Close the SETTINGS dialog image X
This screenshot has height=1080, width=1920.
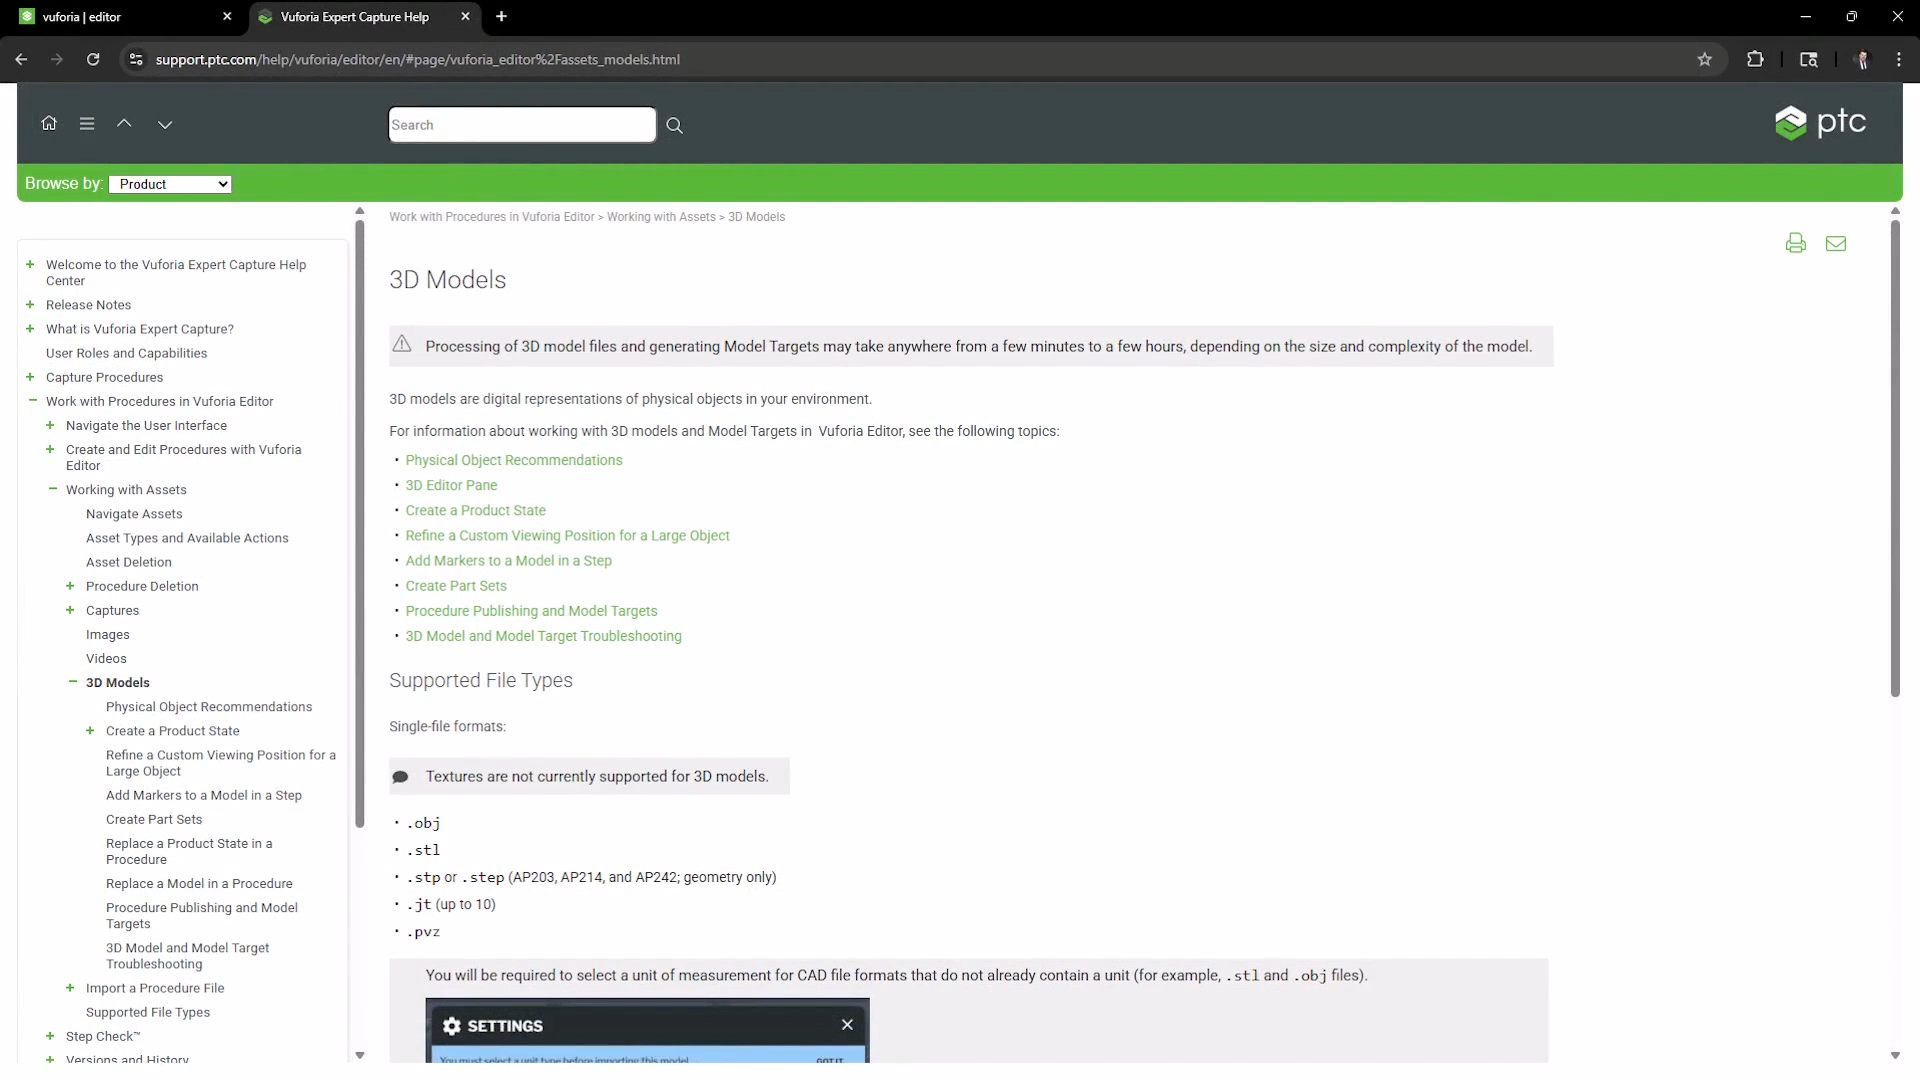[x=847, y=1024]
